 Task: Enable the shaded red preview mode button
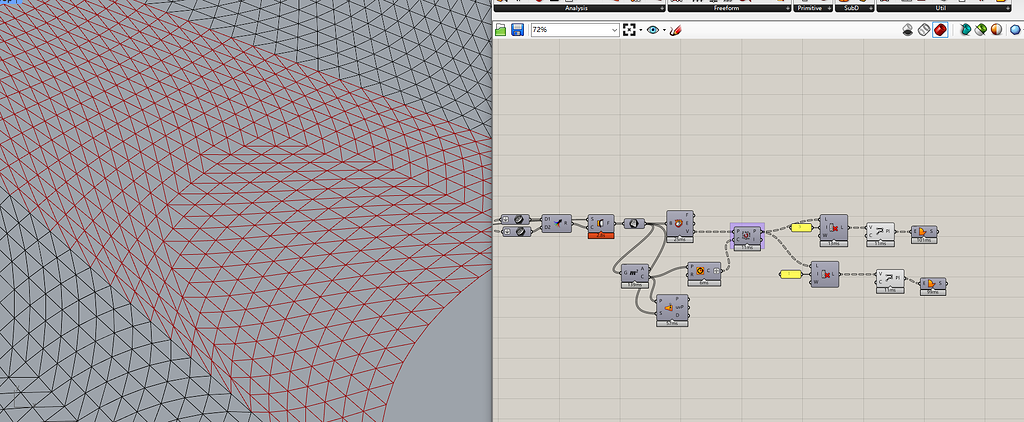pyautogui.click(x=940, y=30)
